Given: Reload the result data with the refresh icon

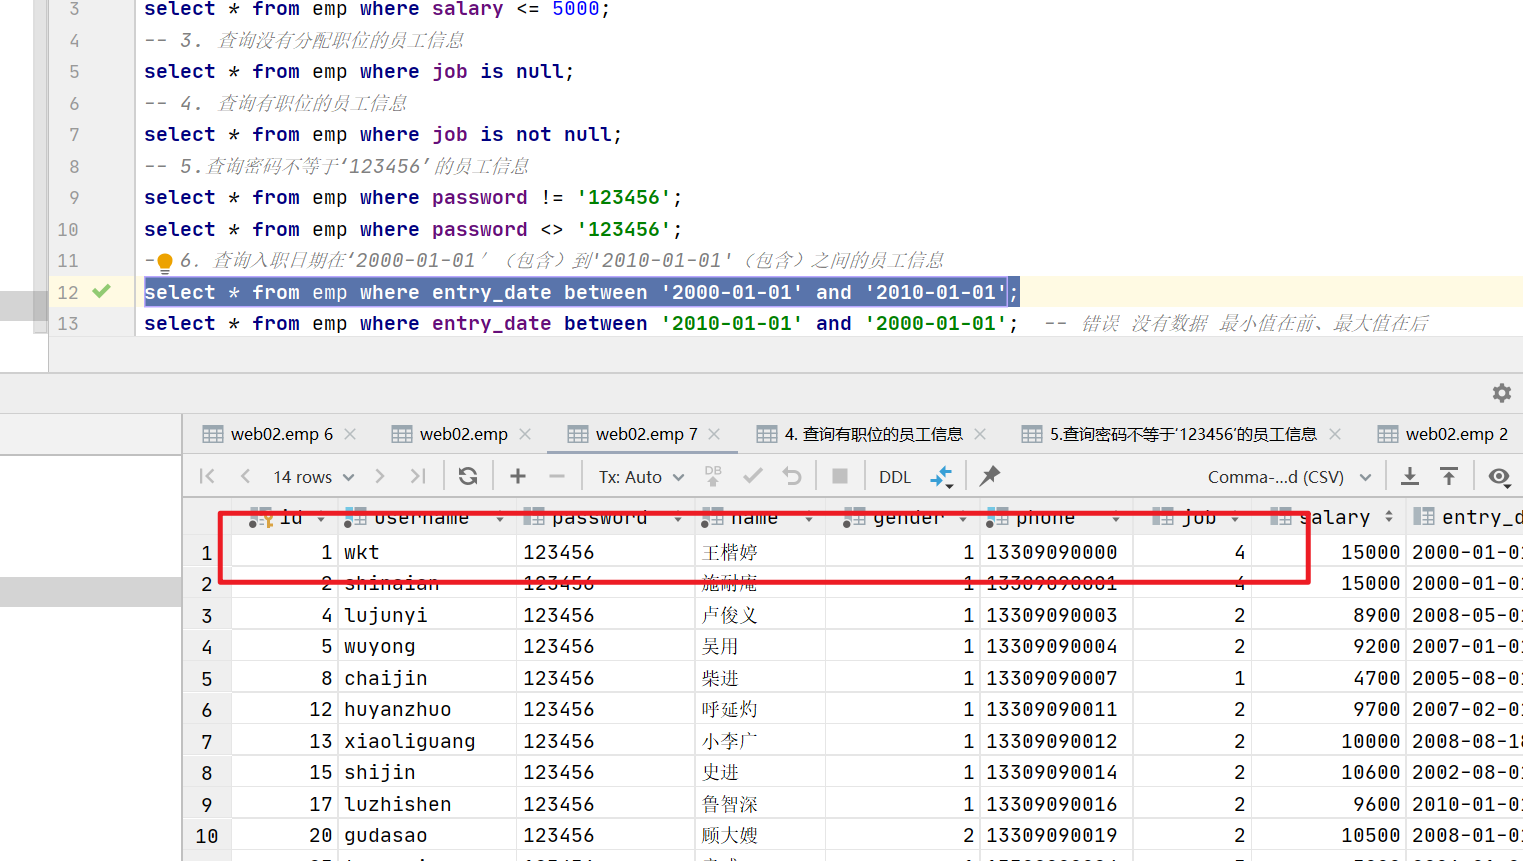Looking at the screenshot, I should point(468,476).
